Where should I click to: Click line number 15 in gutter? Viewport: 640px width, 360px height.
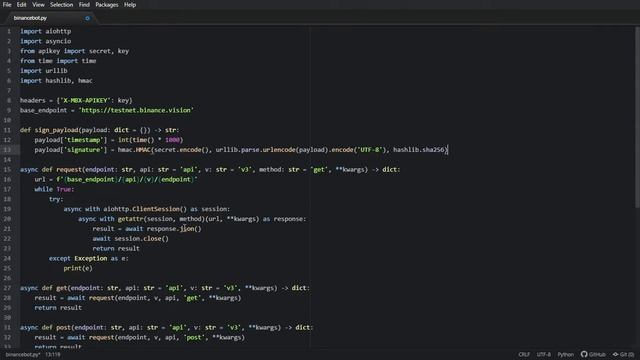point(7,169)
